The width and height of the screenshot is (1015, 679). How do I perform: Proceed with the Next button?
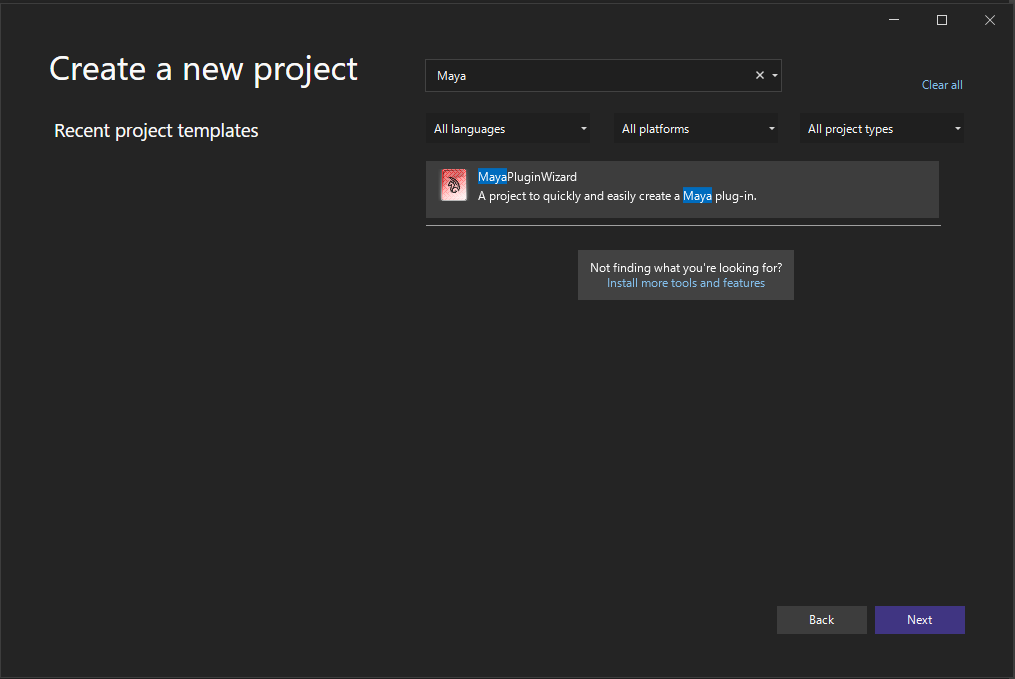[919, 620]
